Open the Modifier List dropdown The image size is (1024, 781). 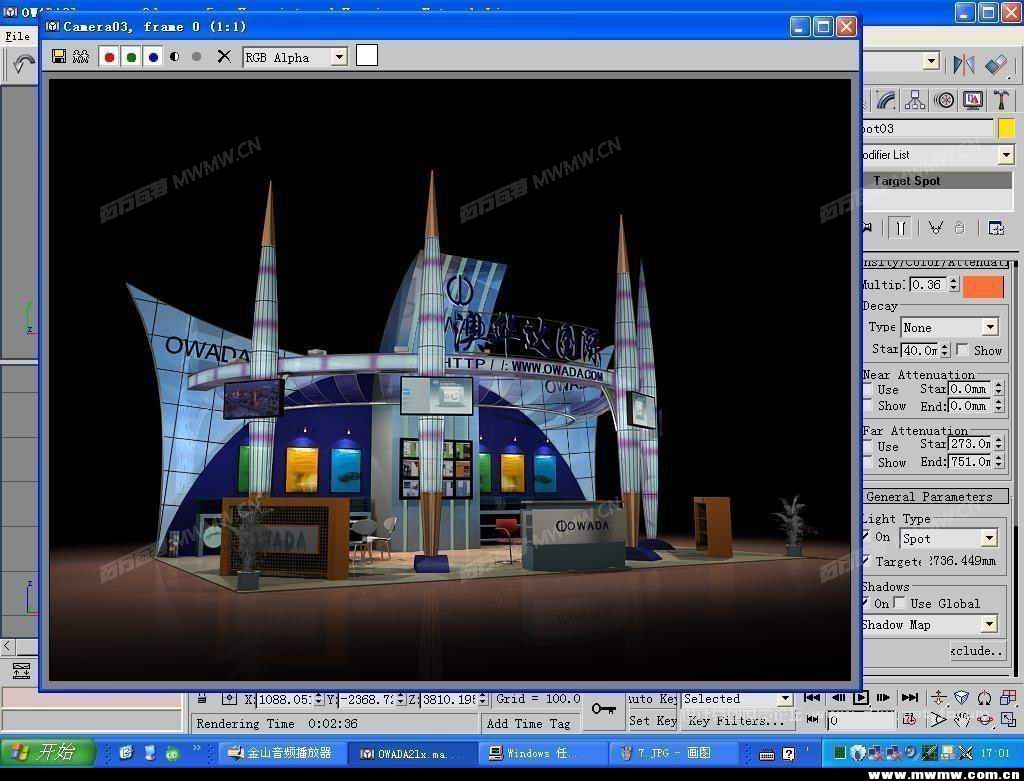(x=1006, y=155)
